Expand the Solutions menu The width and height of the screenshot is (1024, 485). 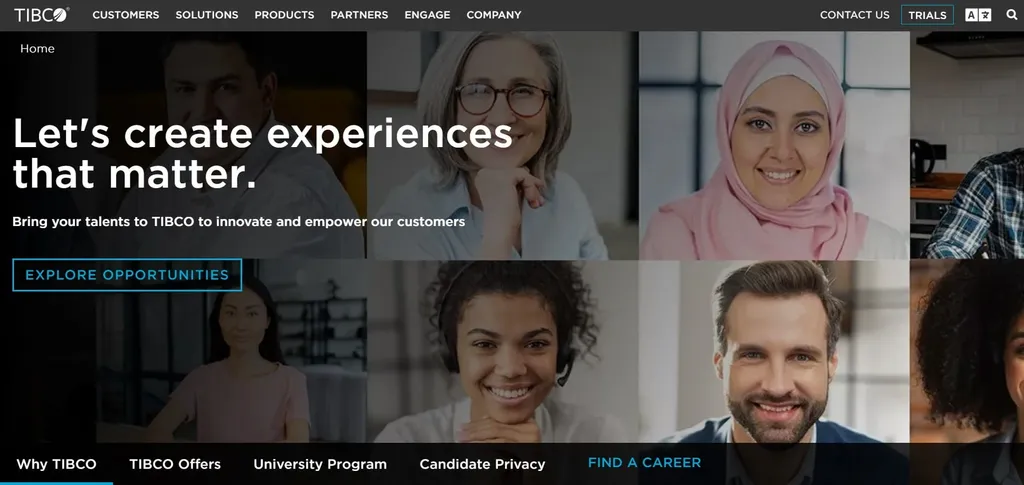207,14
